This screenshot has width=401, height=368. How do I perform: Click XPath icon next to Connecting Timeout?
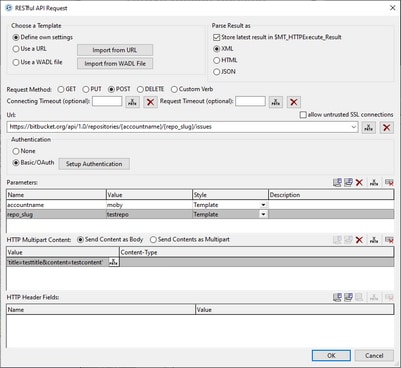[x=132, y=102]
